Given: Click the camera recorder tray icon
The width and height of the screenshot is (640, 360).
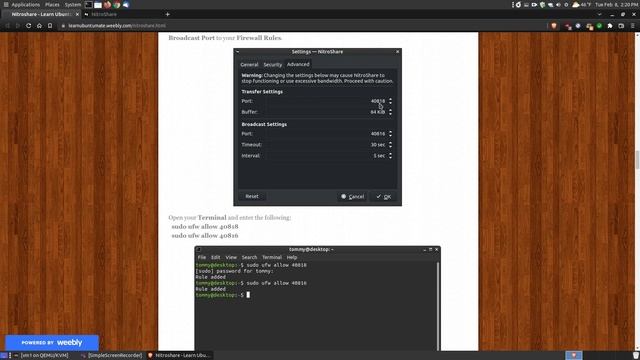Looking at the screenshot, I should 534,4.
